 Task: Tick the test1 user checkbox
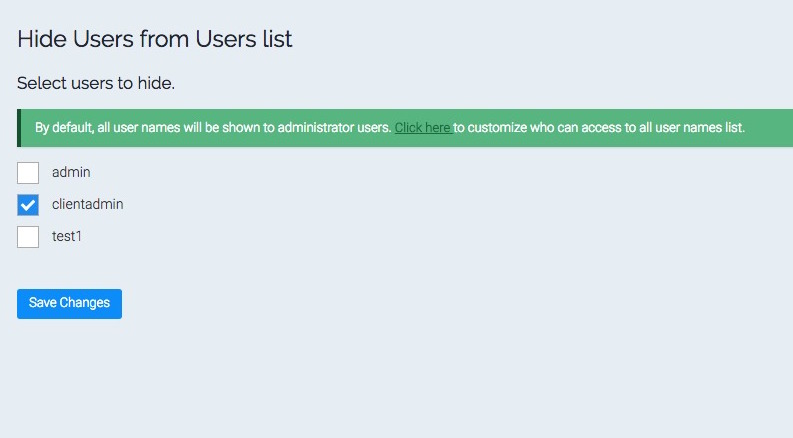click(28, 237)
